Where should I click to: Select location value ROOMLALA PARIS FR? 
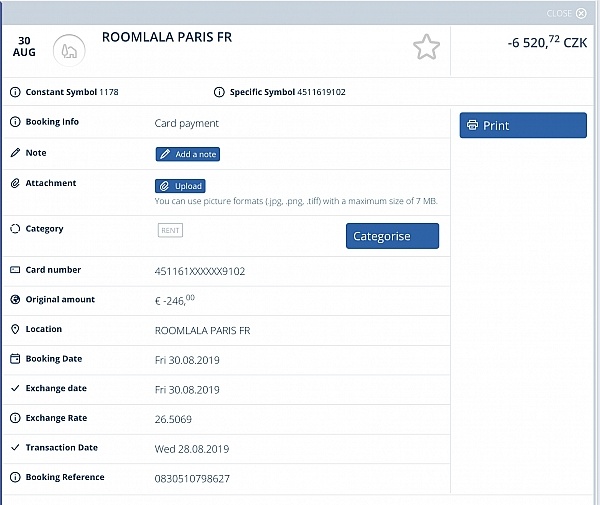[x=202, y=331]
